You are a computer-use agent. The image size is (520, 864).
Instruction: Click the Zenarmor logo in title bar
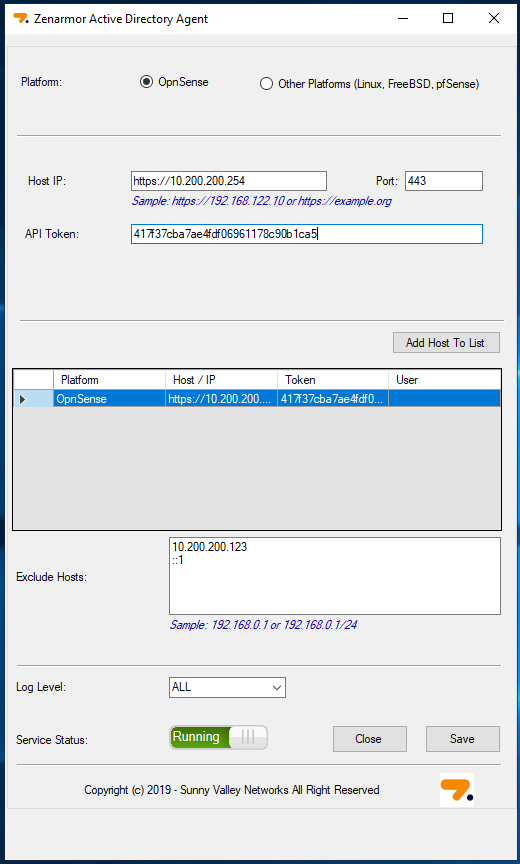coord(21,19)
